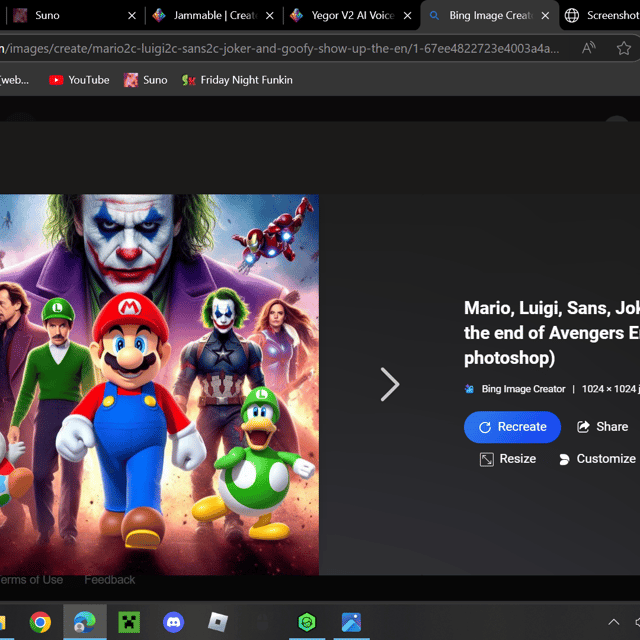Click the Resize button
640x640 pixels.
(508, 459)
